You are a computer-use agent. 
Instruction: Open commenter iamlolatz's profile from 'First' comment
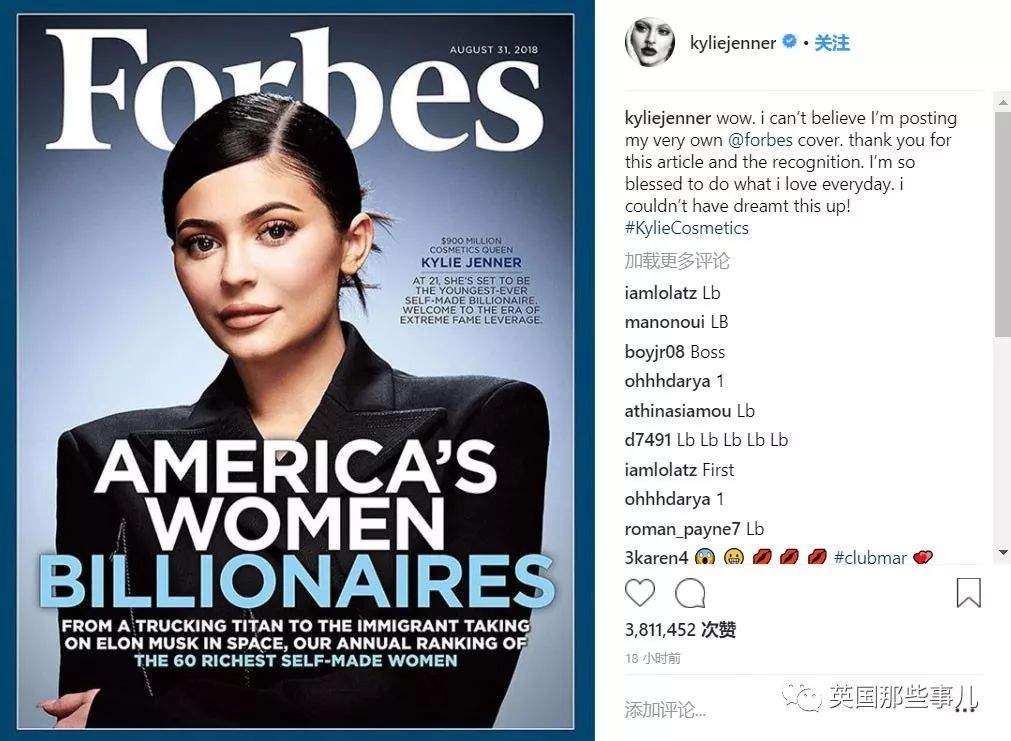click(x=661, y=469)
